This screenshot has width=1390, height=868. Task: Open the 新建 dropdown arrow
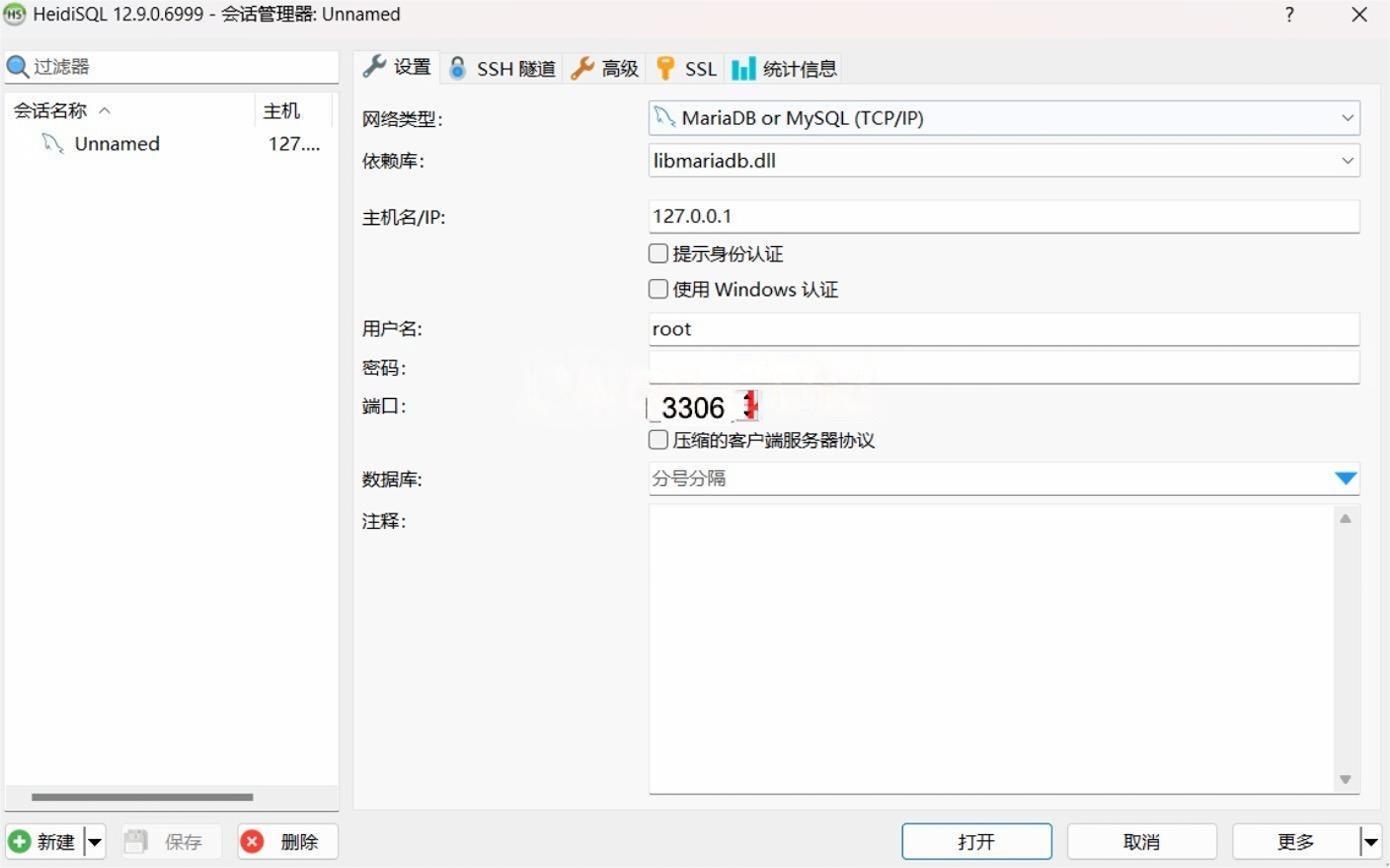point(94,842)
